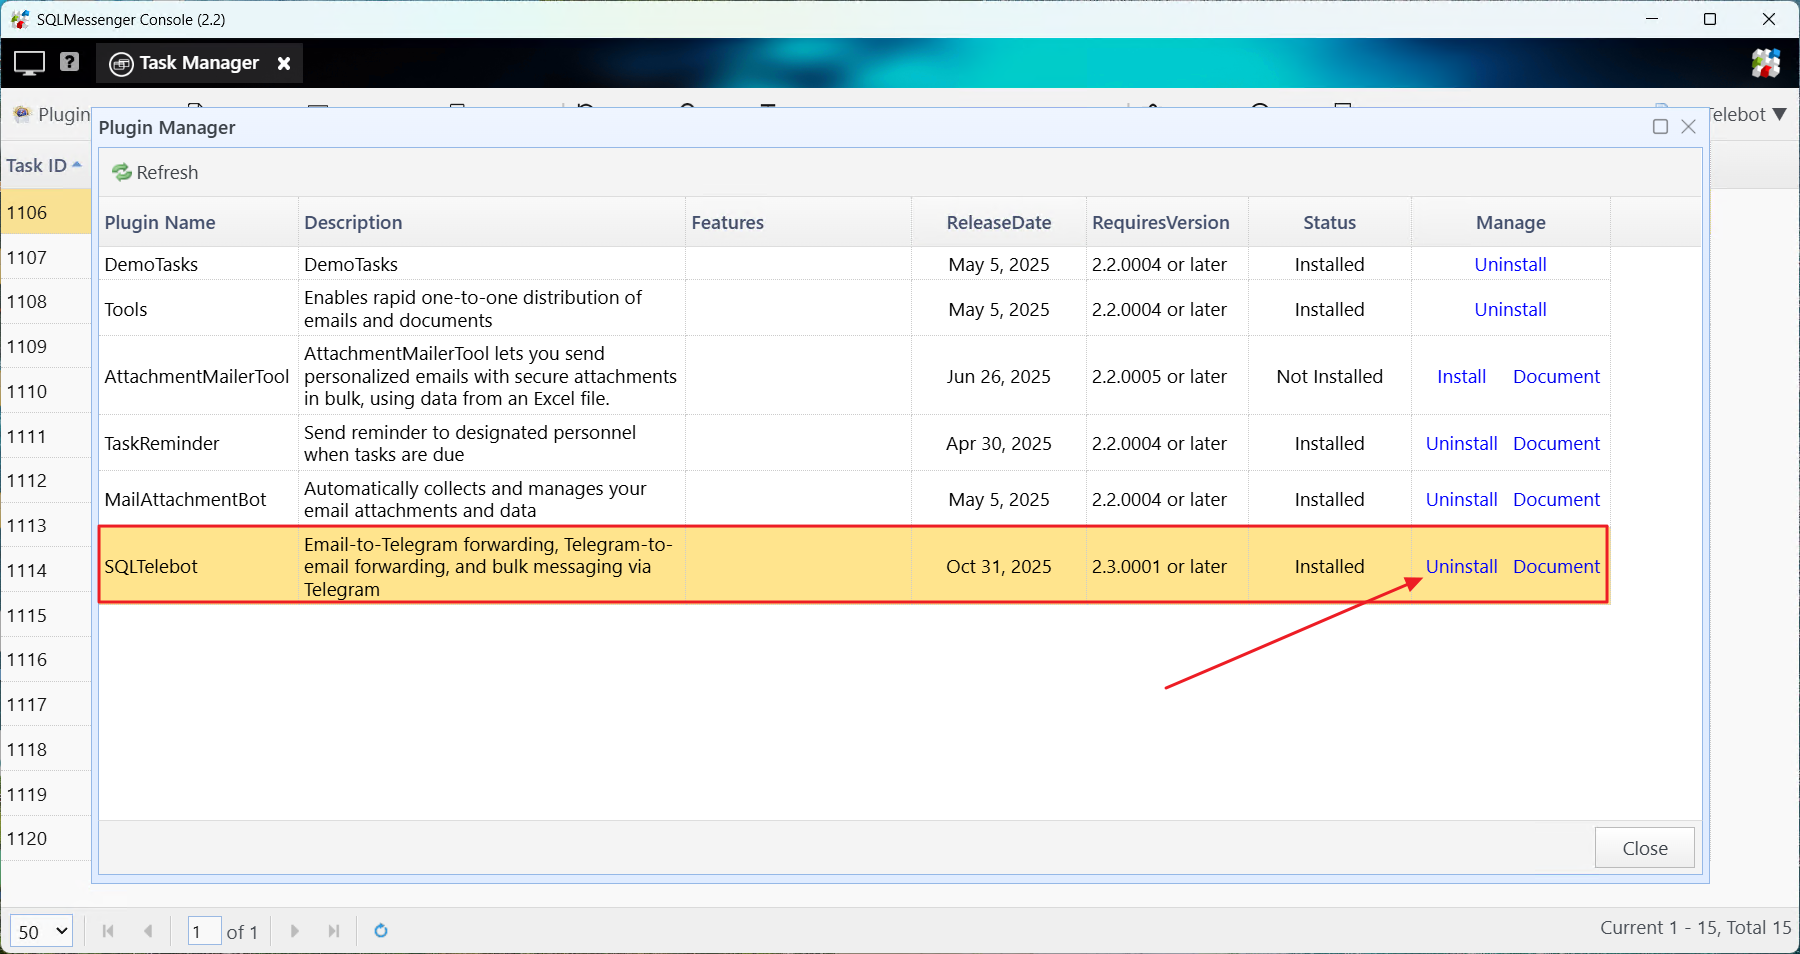Open help via the question mark icon
Image resolution: width=1800 pixels, height=954 pixels.
(69, 62)
